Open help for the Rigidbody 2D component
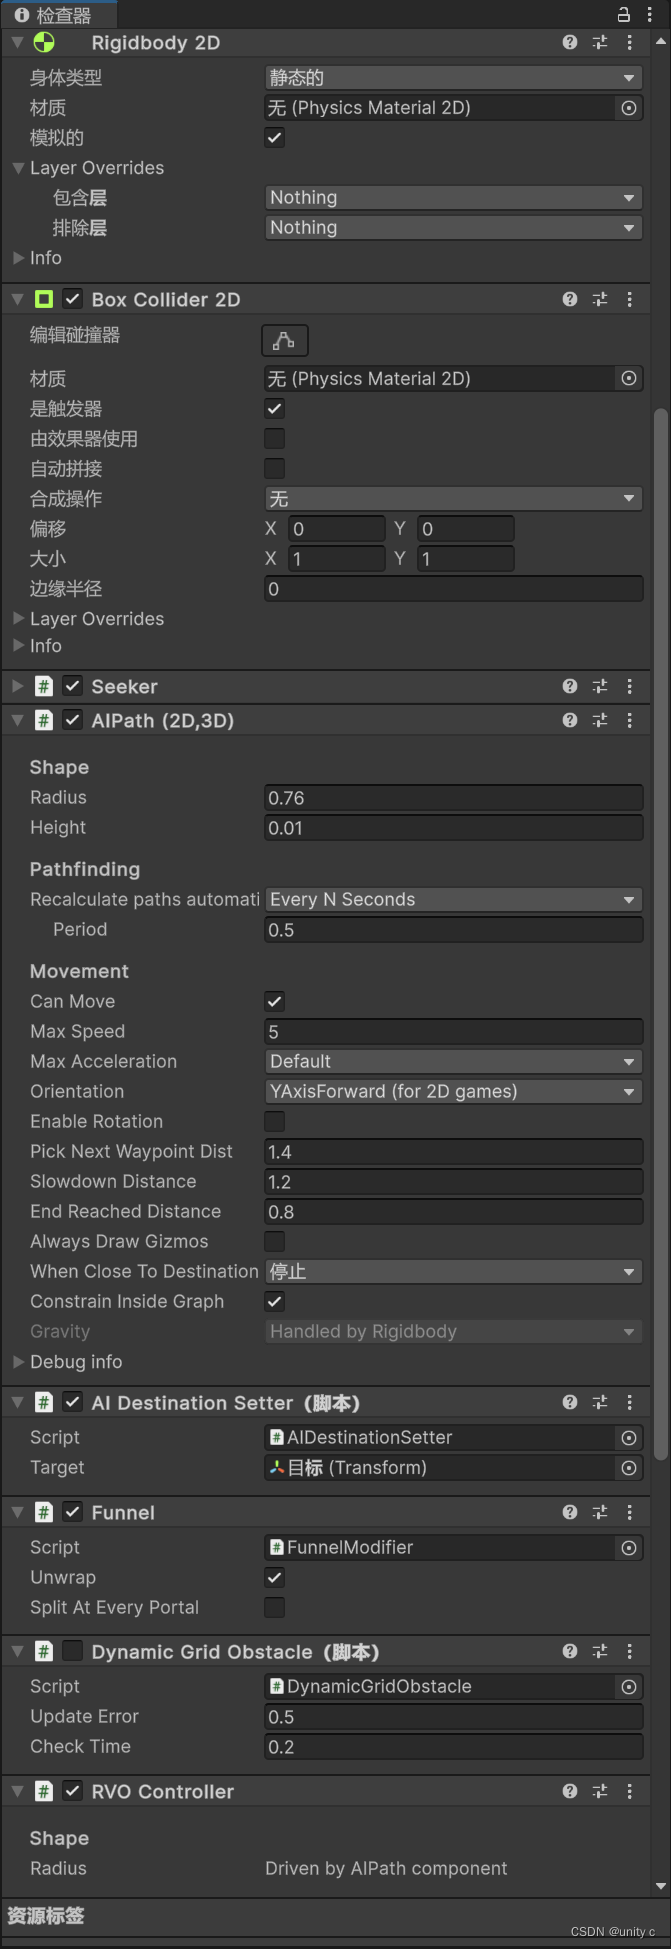The image size is (671, 1949). (x=569, y=42)
